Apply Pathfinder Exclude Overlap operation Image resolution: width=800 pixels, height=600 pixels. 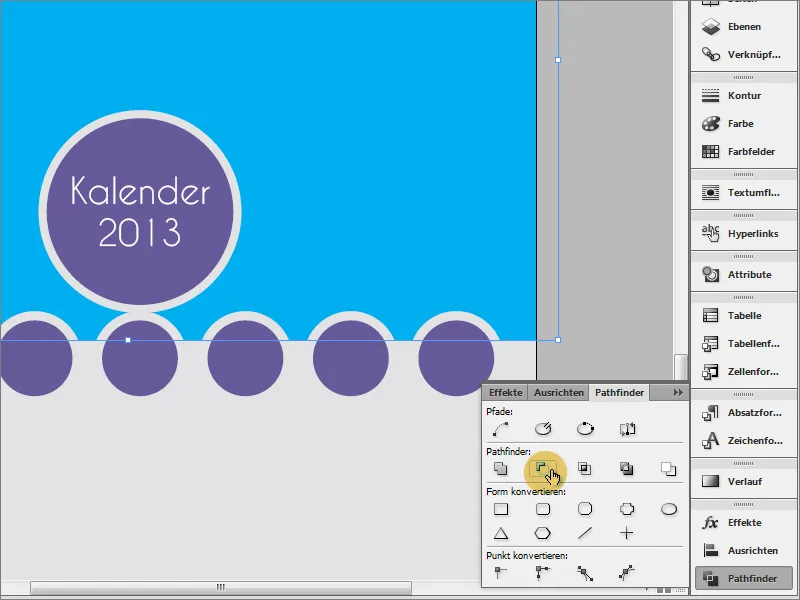point(627,468)
